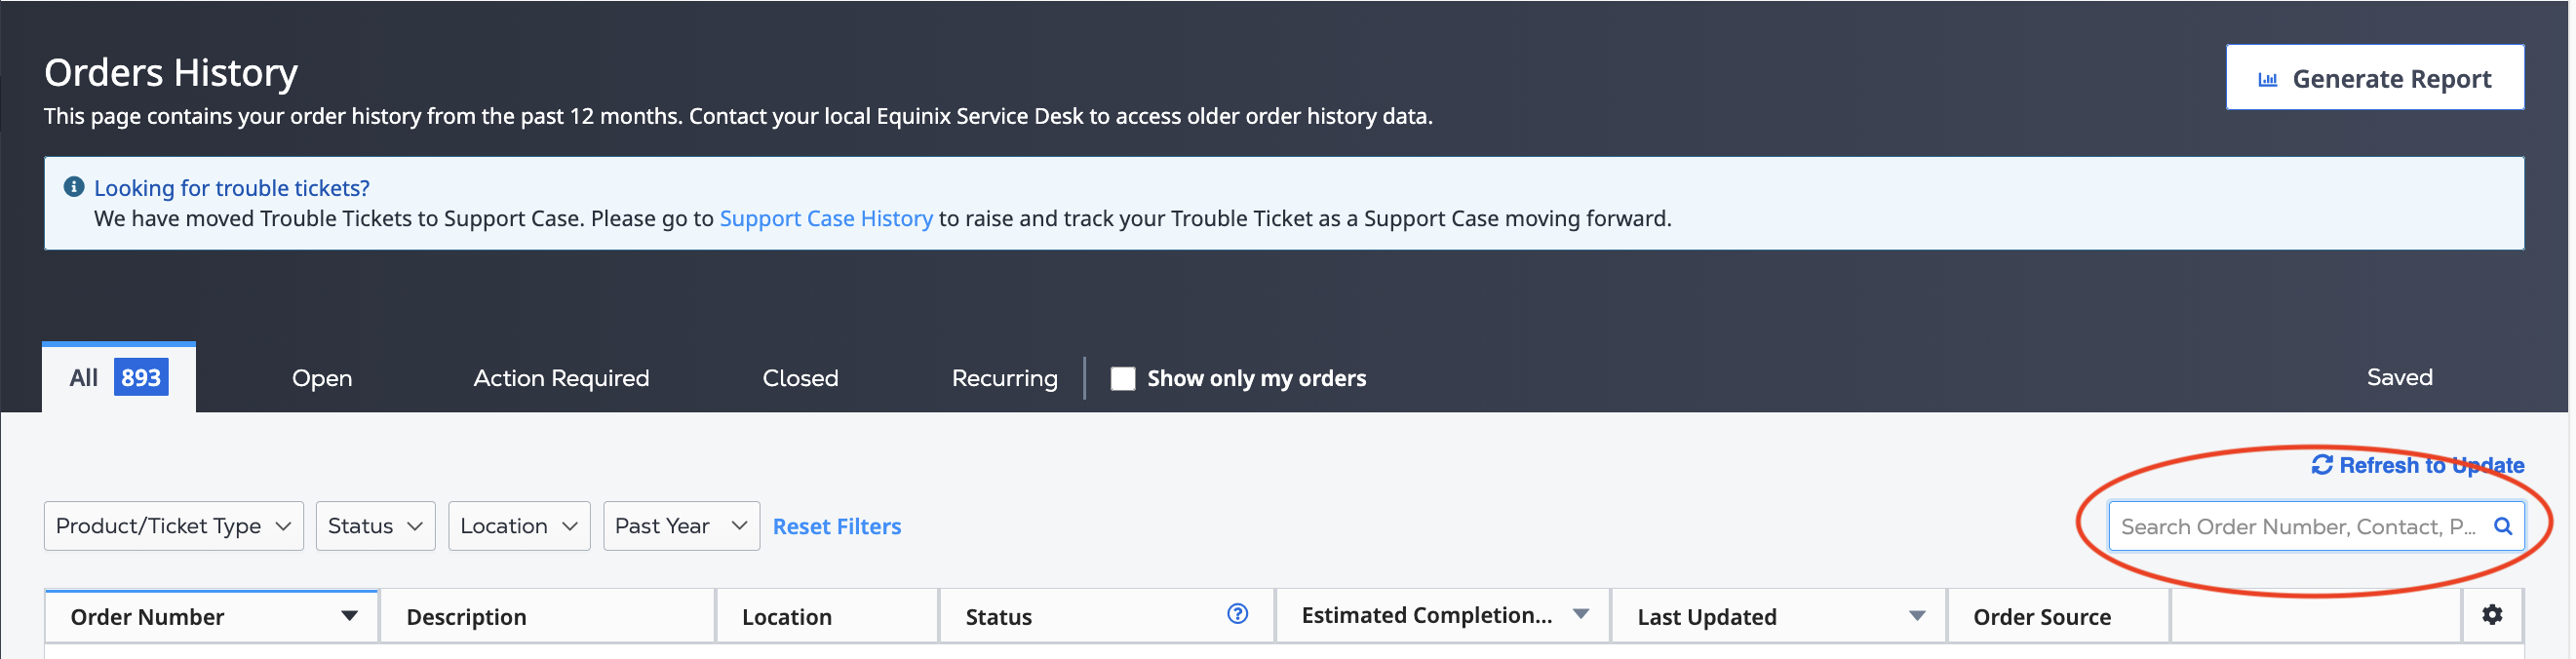
Task: Open the Status filter dropdown
Action: click(x=375, y=526)
